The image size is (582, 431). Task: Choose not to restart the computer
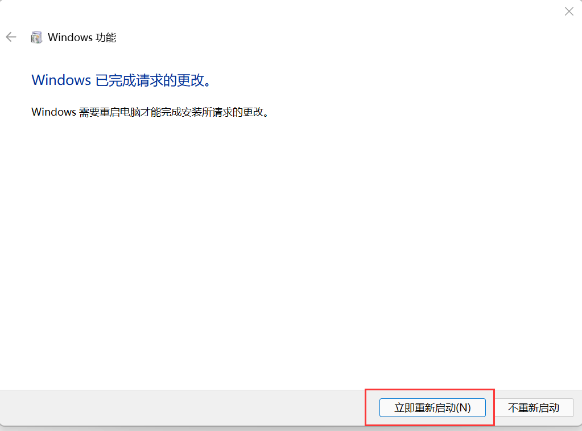pos(533,408)
